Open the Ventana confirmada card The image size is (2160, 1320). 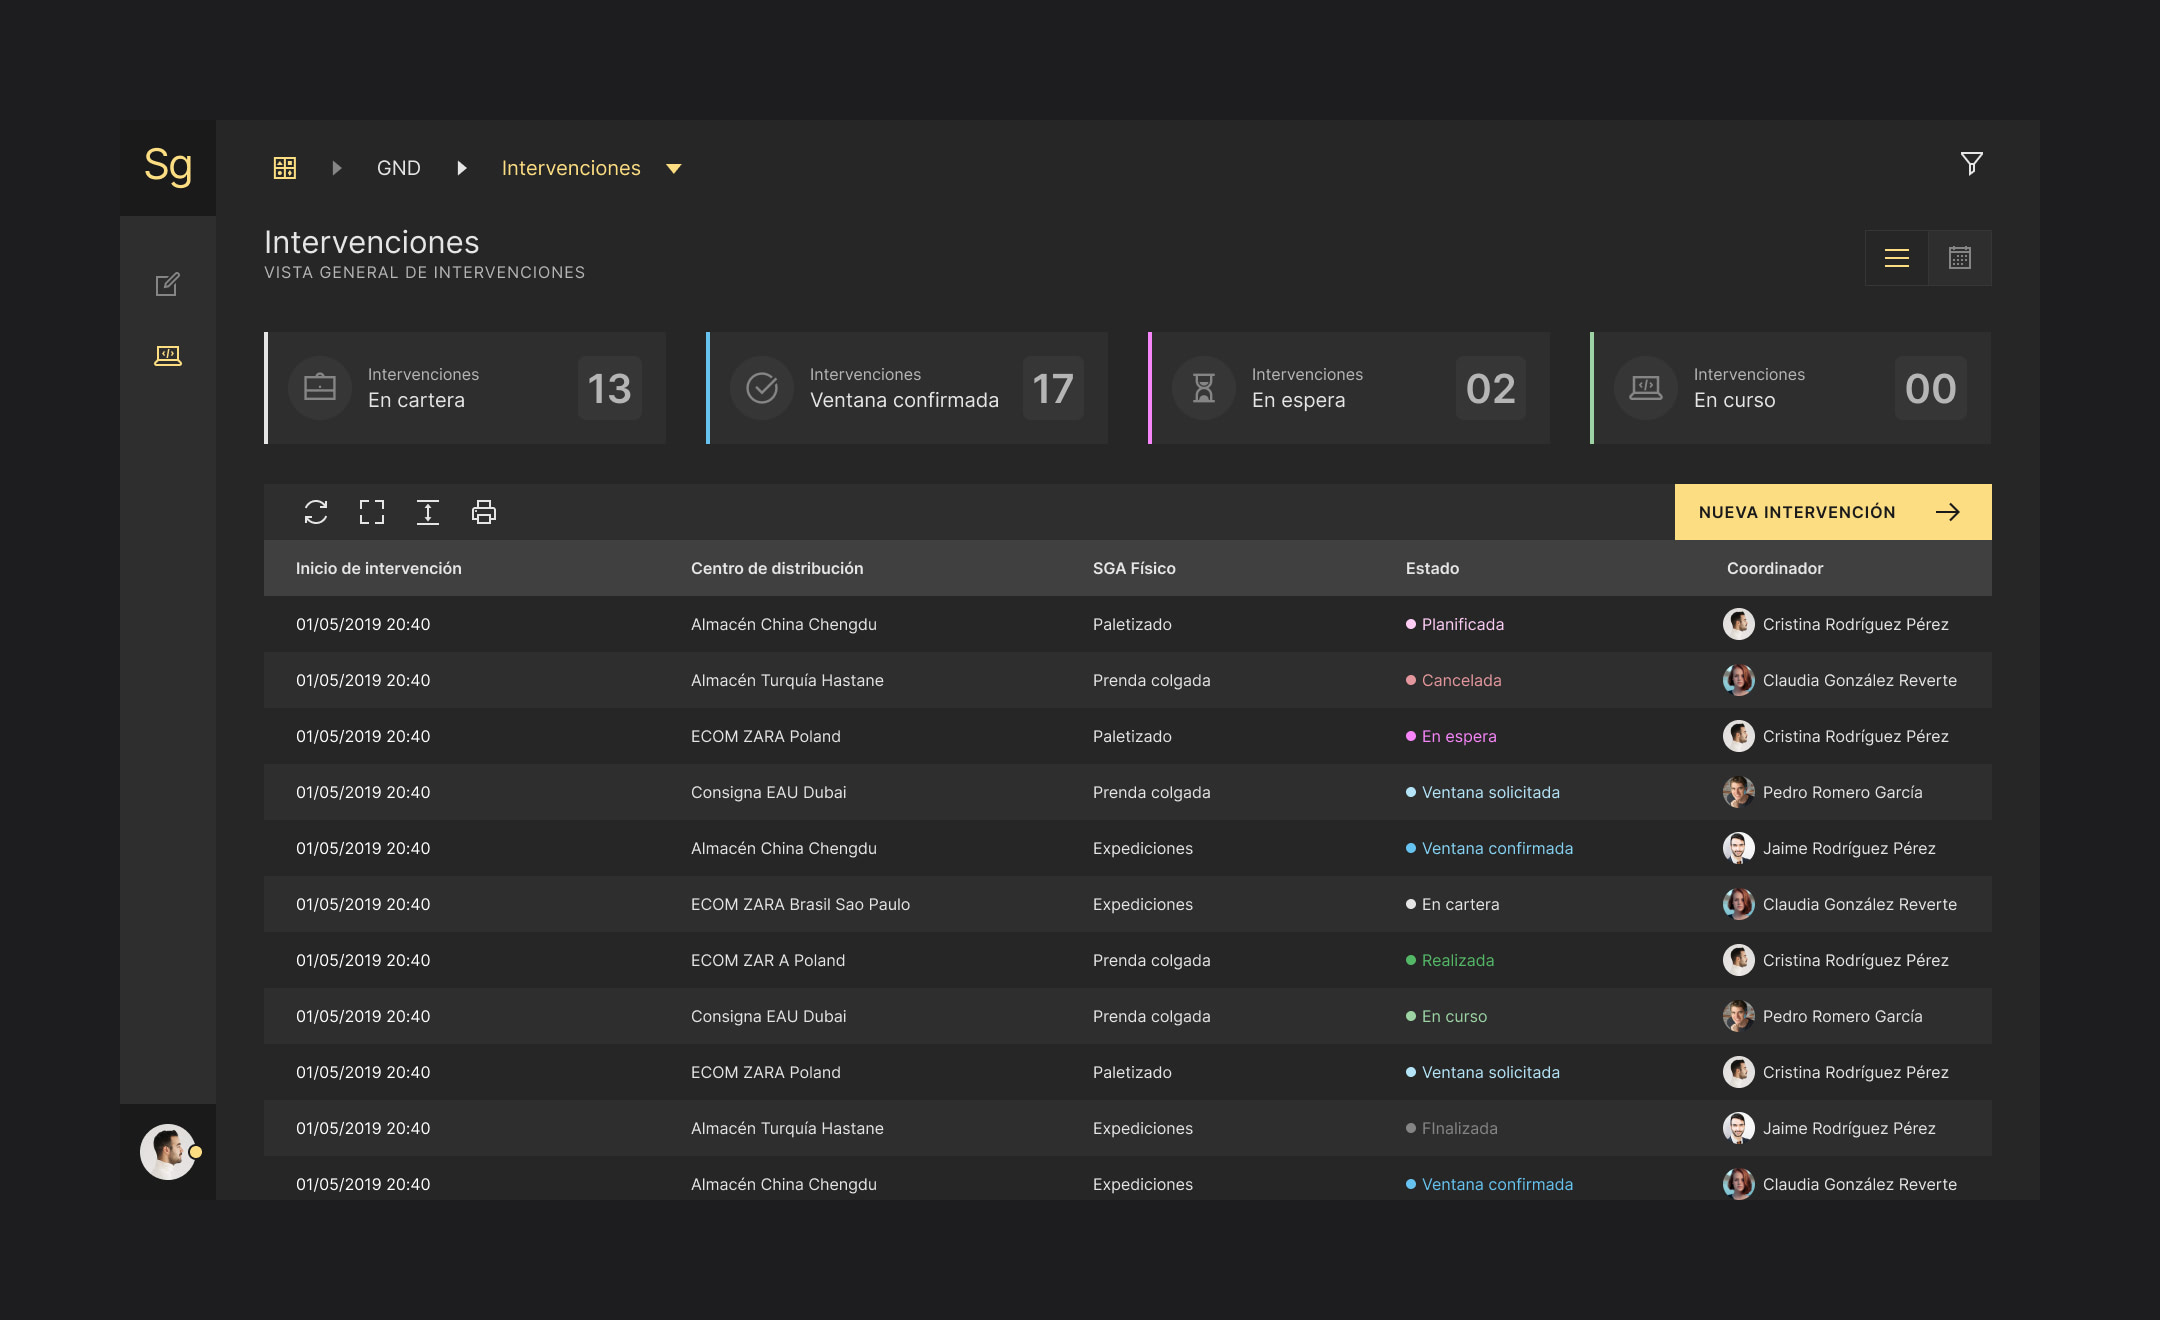click(907, 388)
